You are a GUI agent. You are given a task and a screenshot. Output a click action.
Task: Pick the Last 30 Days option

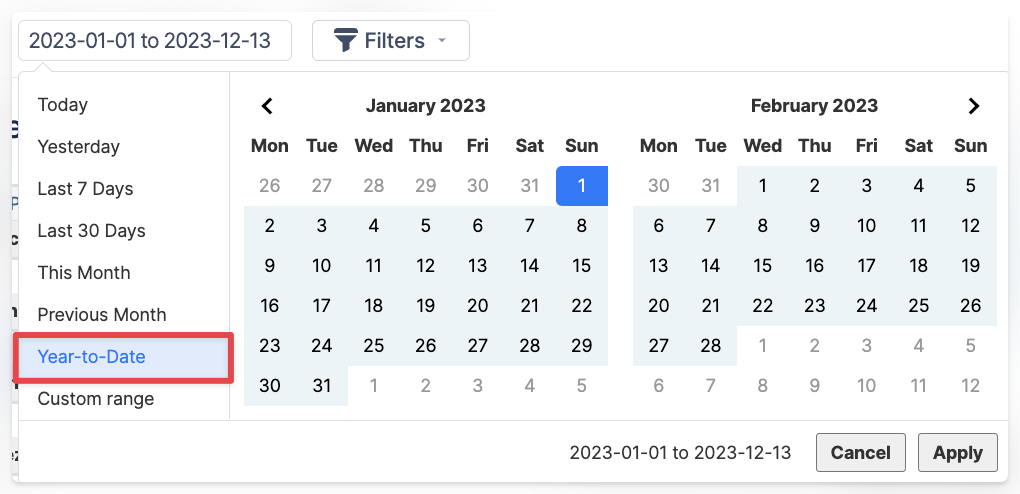[x=92, y=231]
